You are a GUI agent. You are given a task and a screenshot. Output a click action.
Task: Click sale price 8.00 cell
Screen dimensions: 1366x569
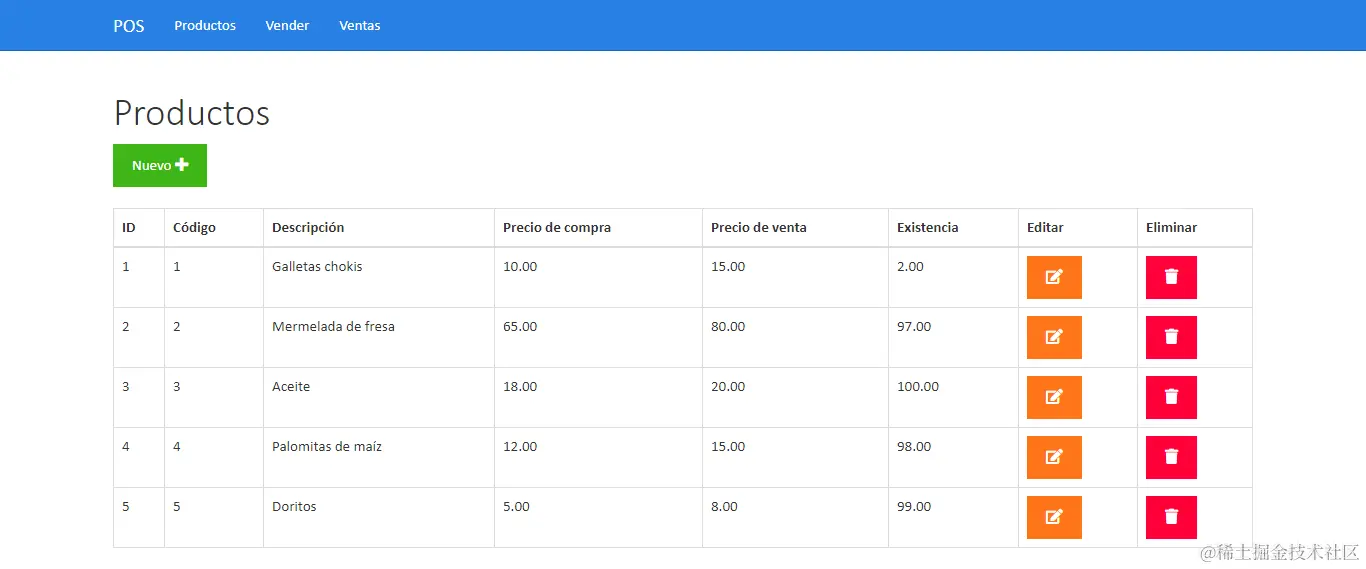tap(795, 517)
